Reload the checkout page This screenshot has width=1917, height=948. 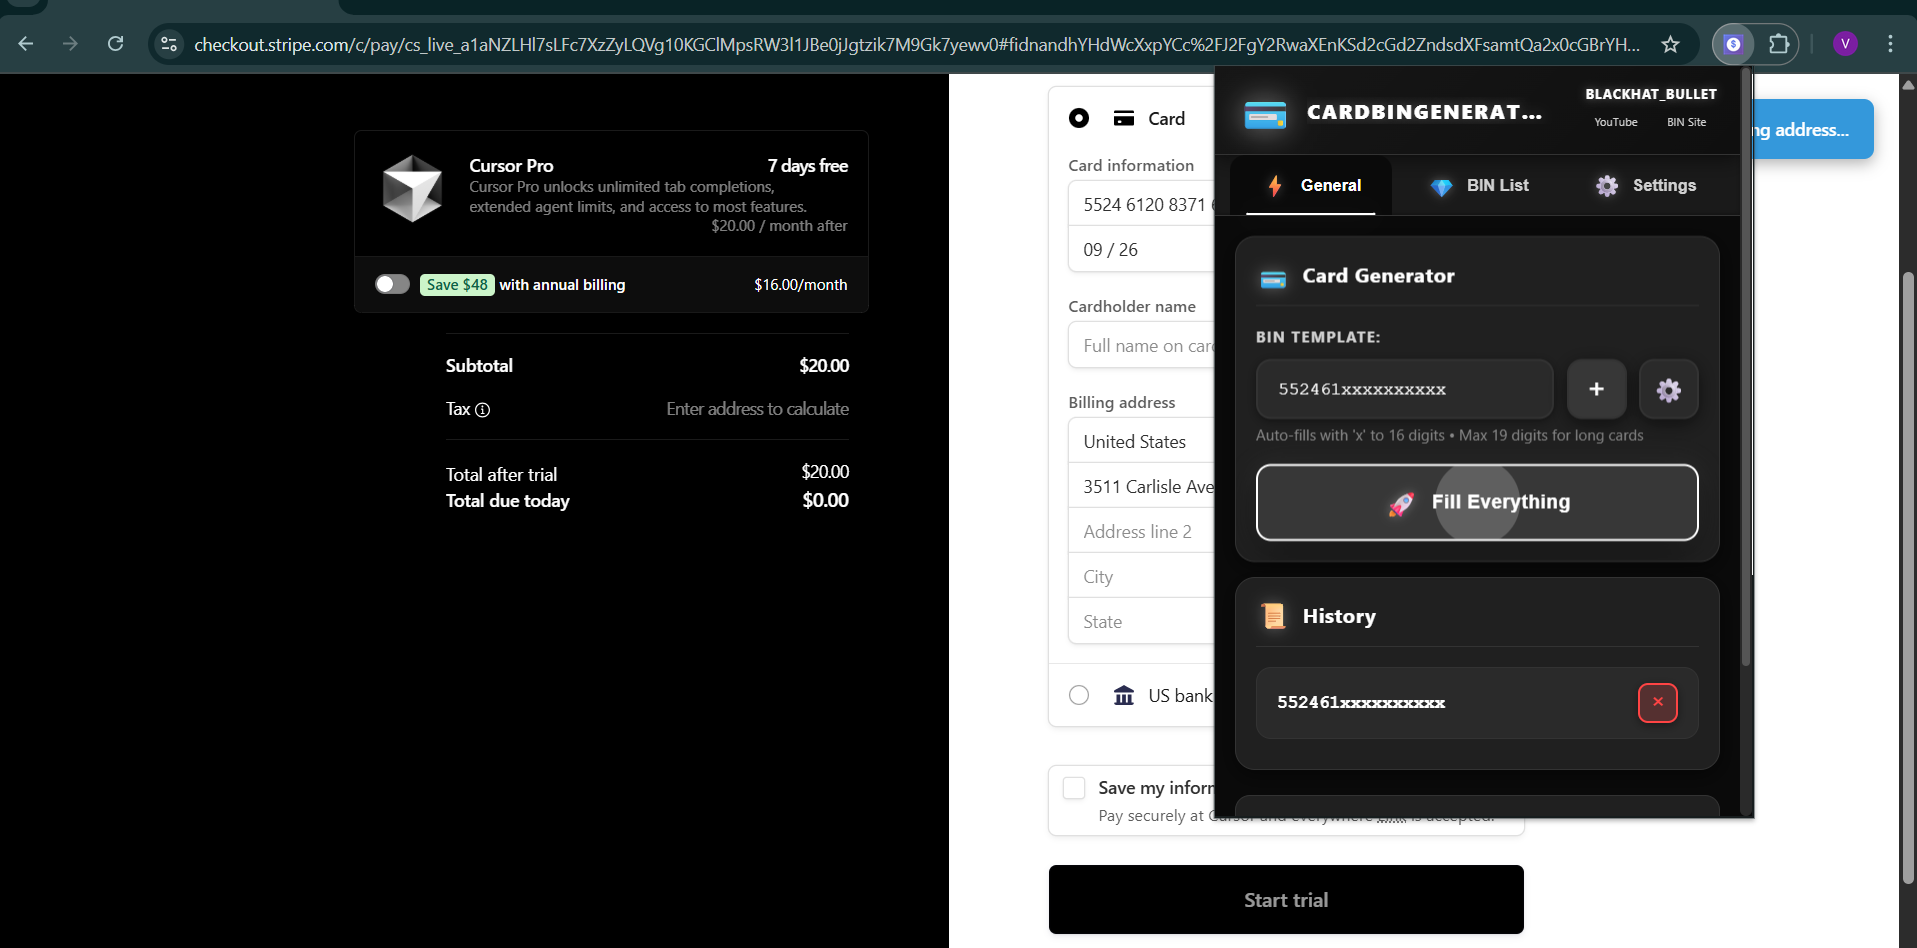point(116,44)
